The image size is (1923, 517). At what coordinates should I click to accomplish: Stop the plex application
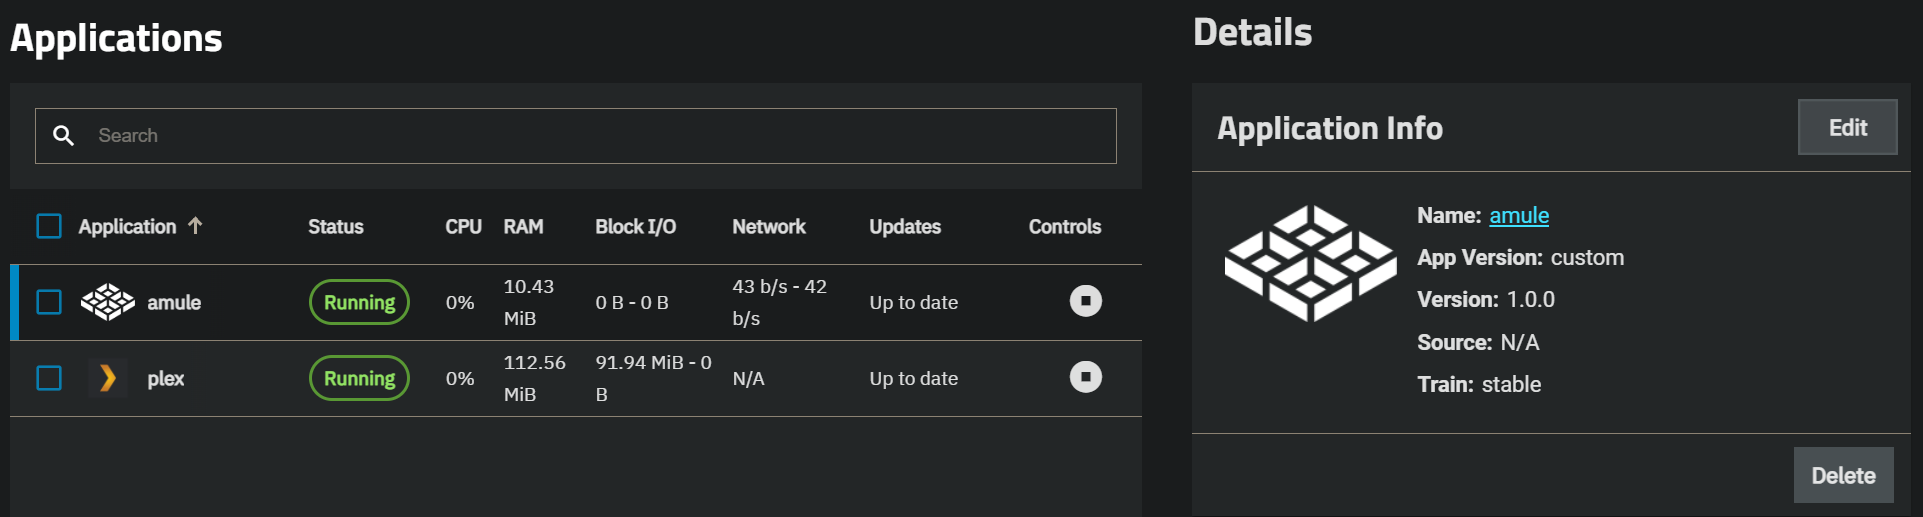[1085, 377]
